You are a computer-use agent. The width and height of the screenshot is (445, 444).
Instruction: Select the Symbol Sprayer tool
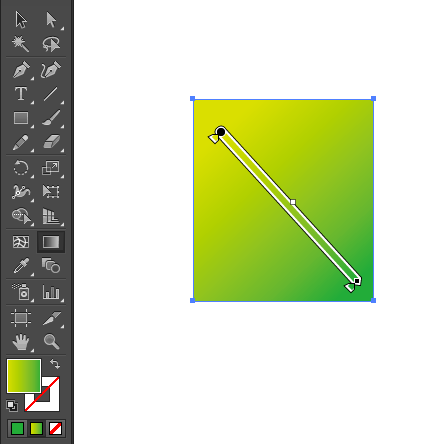point(21,292)
